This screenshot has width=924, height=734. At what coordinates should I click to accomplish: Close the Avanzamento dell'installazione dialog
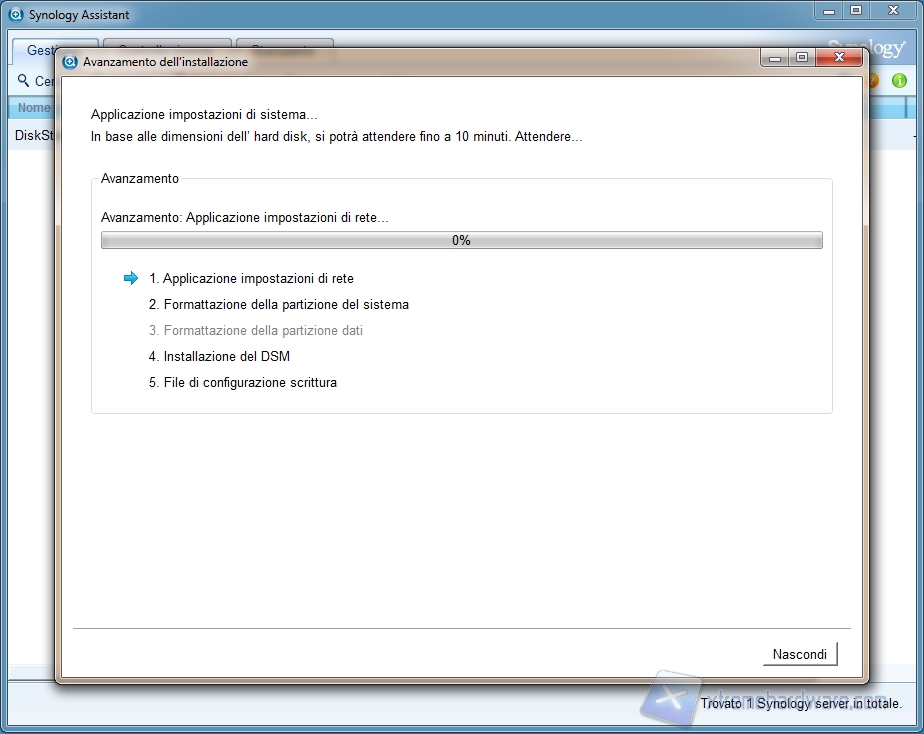pos(838,58)
